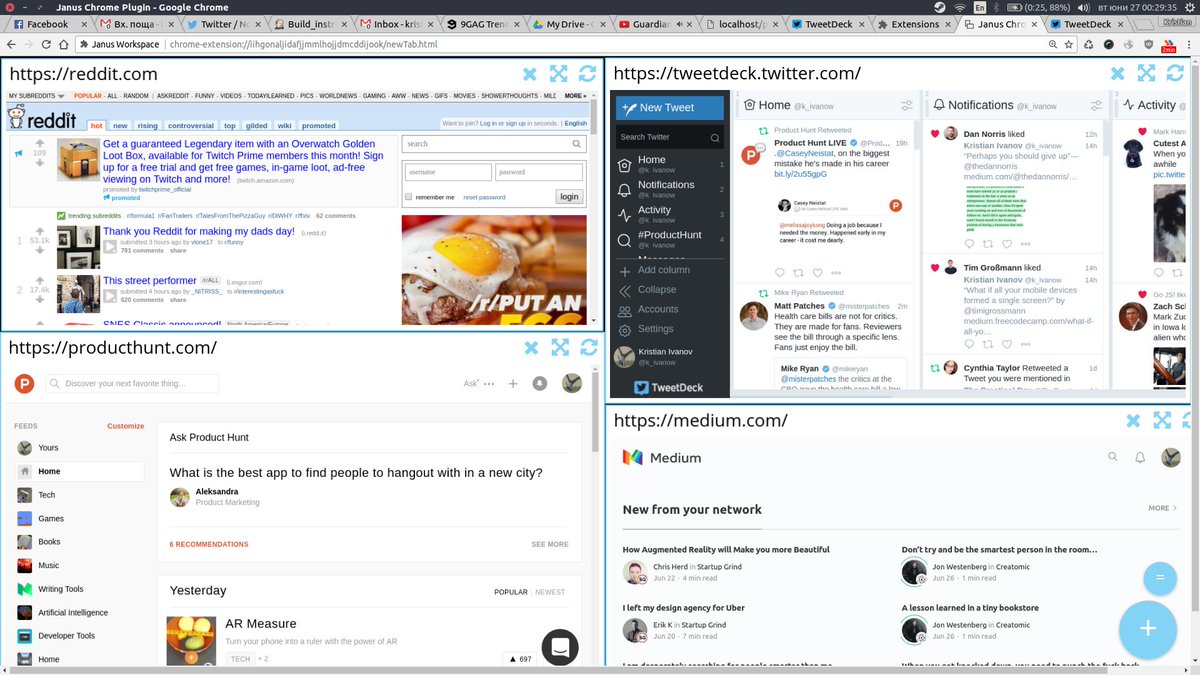Open TweetDeck Settings
The image size is (1200, 675).
click(648, 329)
